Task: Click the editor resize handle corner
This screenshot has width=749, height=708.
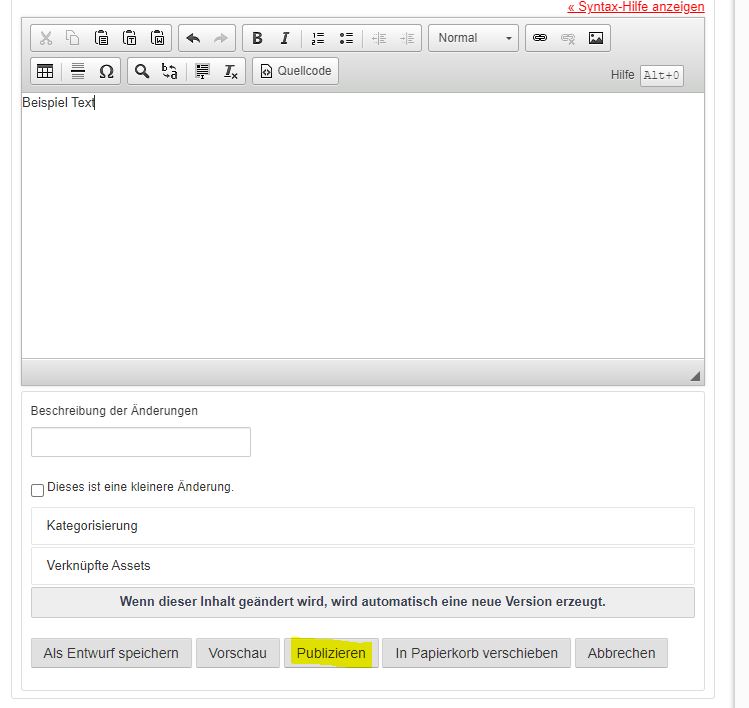Action: click(695, 376)
